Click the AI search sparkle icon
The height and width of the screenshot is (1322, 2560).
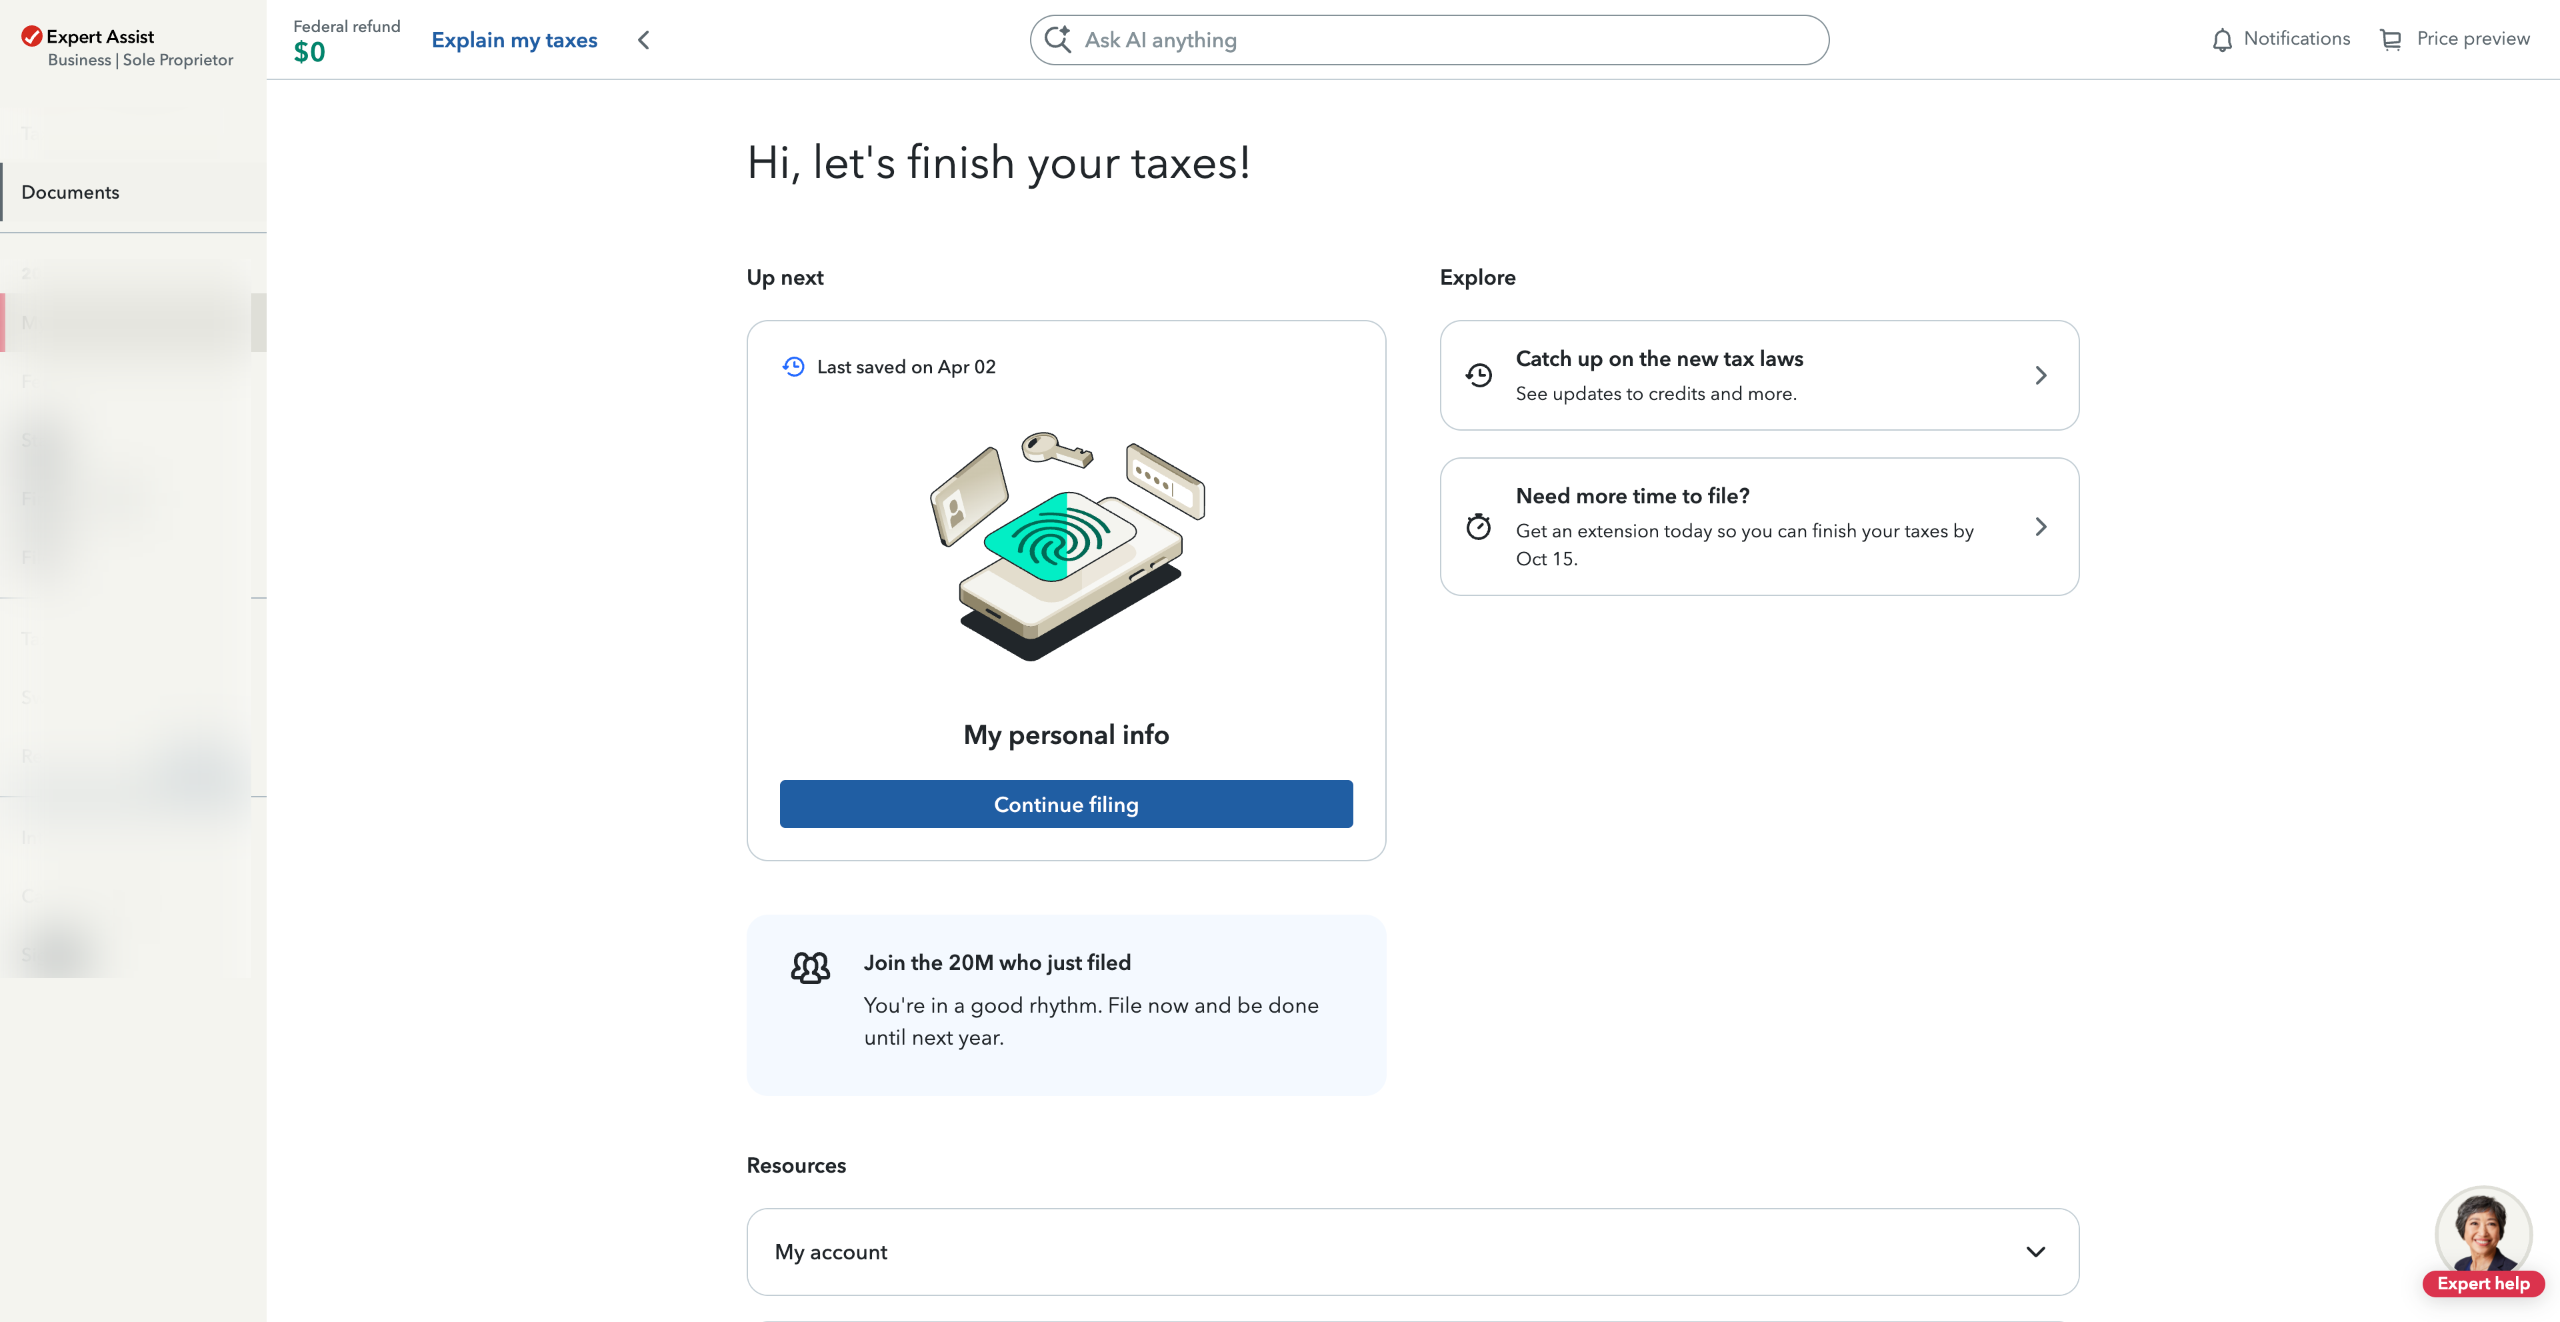tap(1057, 39)
